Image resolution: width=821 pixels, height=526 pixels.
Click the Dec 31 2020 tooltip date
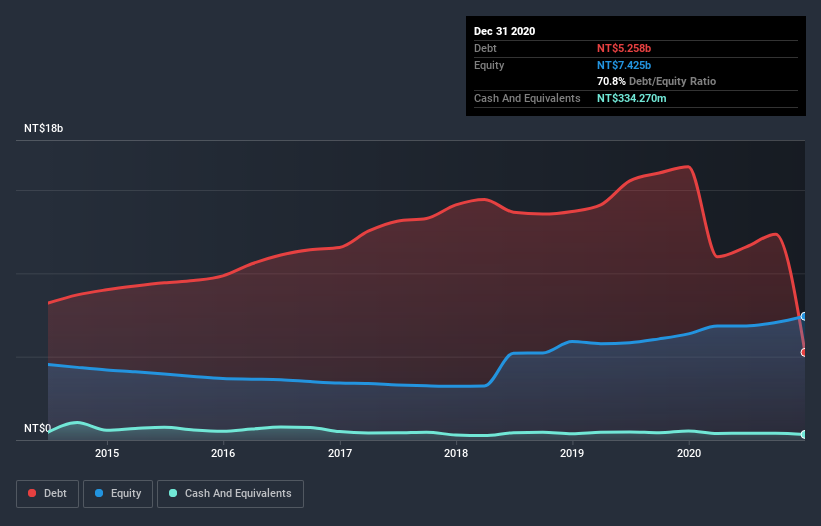click(x=505, y=31)
